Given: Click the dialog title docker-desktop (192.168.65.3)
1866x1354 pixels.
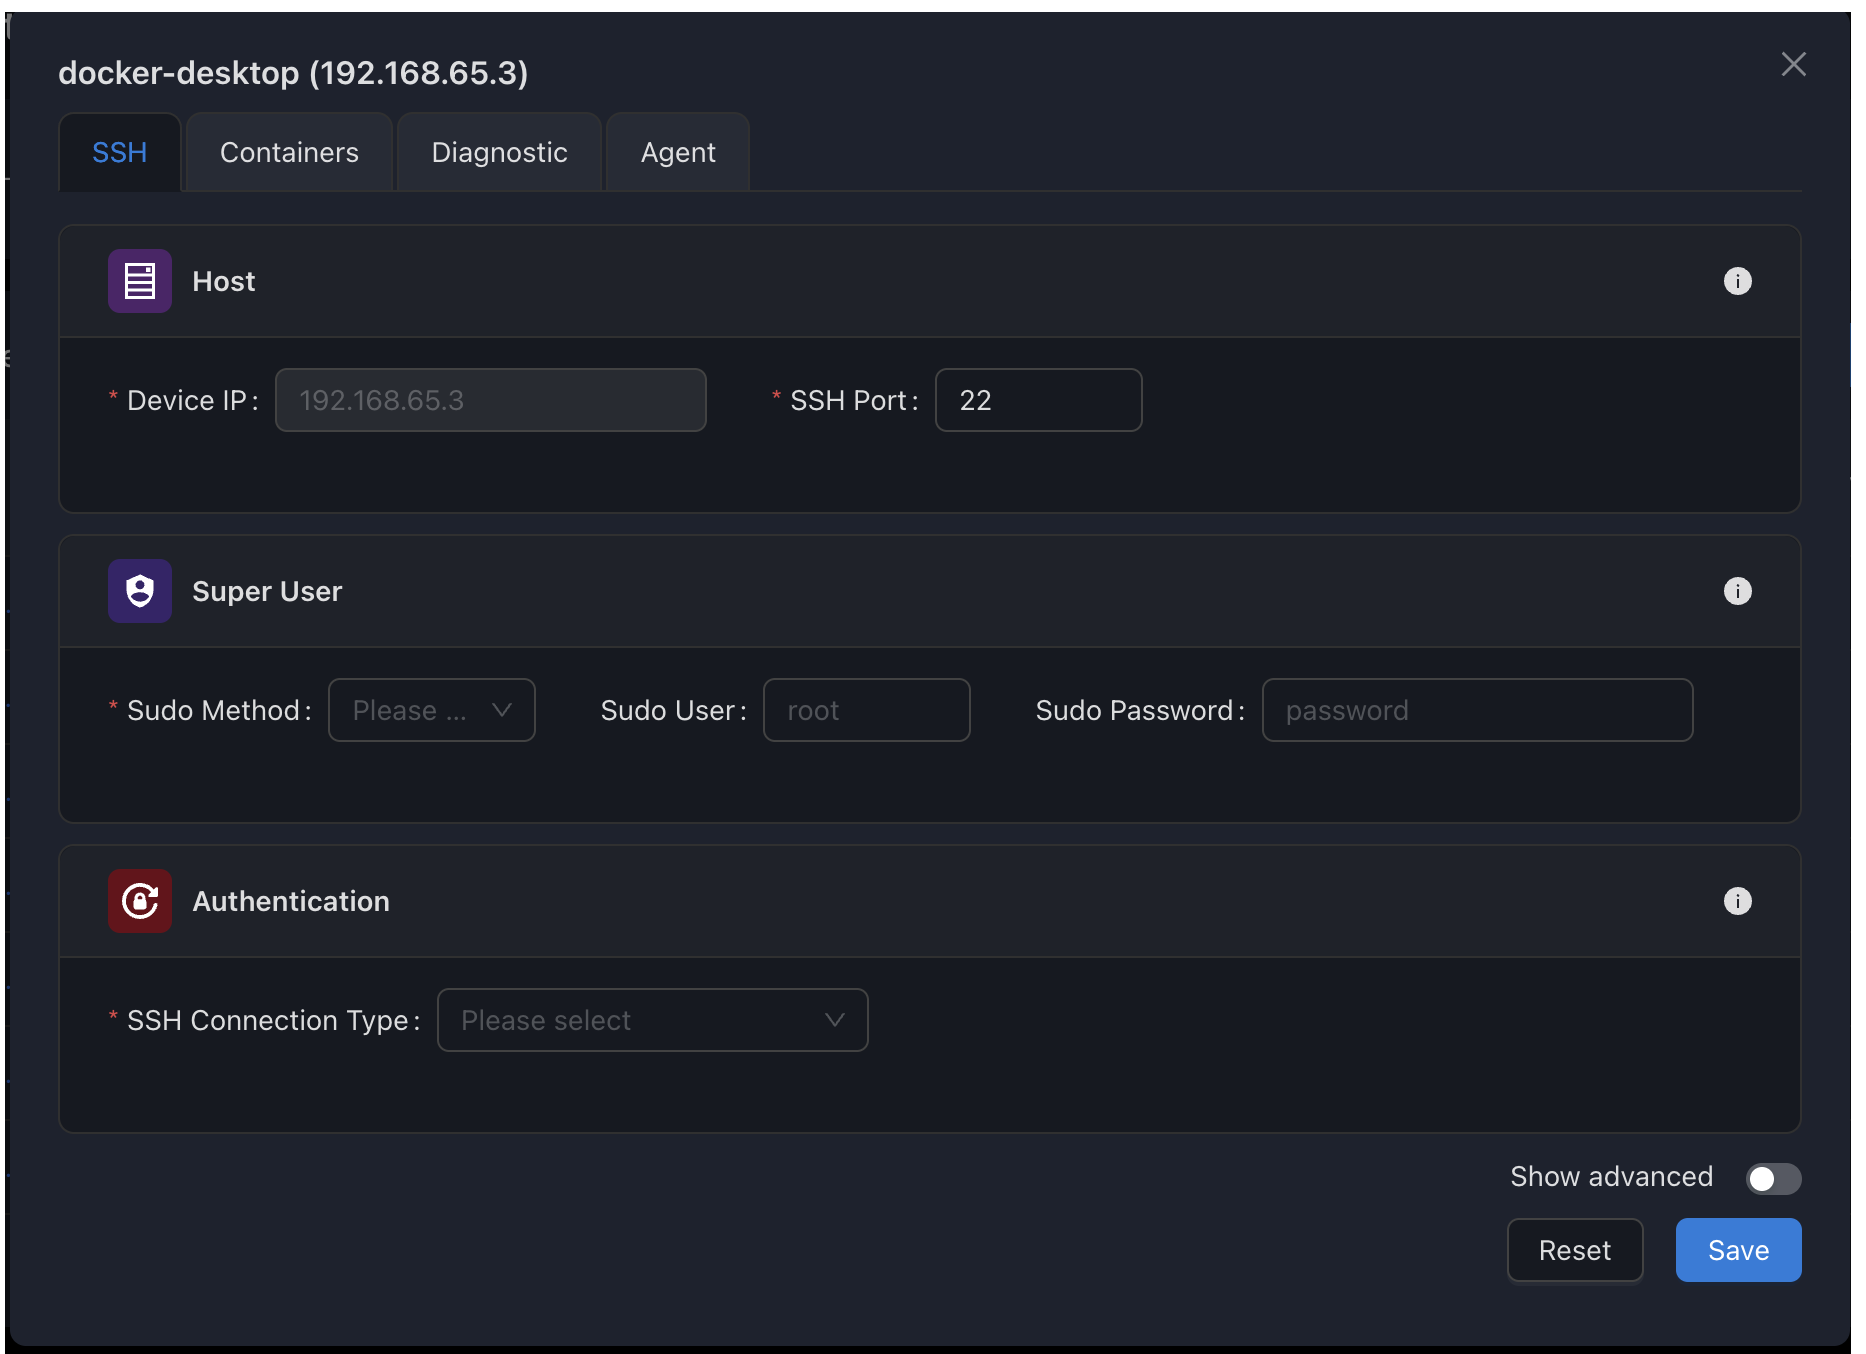Looking at the screenshot, I should (293, 73).
